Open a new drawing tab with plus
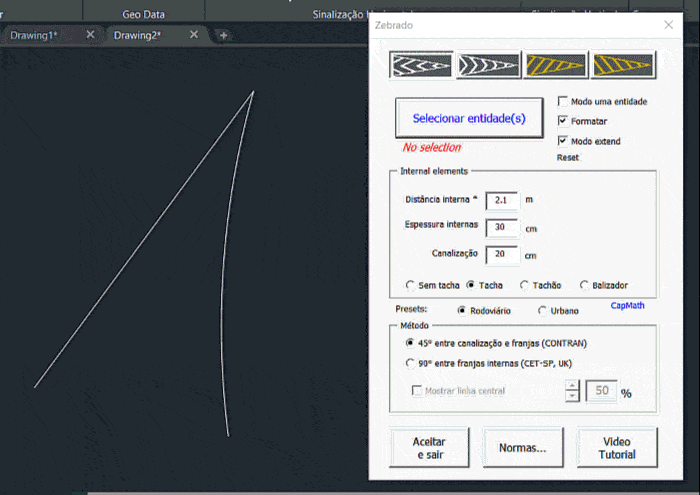The height and width of the screenshot is (495, 700). click(x=223, y=35)
